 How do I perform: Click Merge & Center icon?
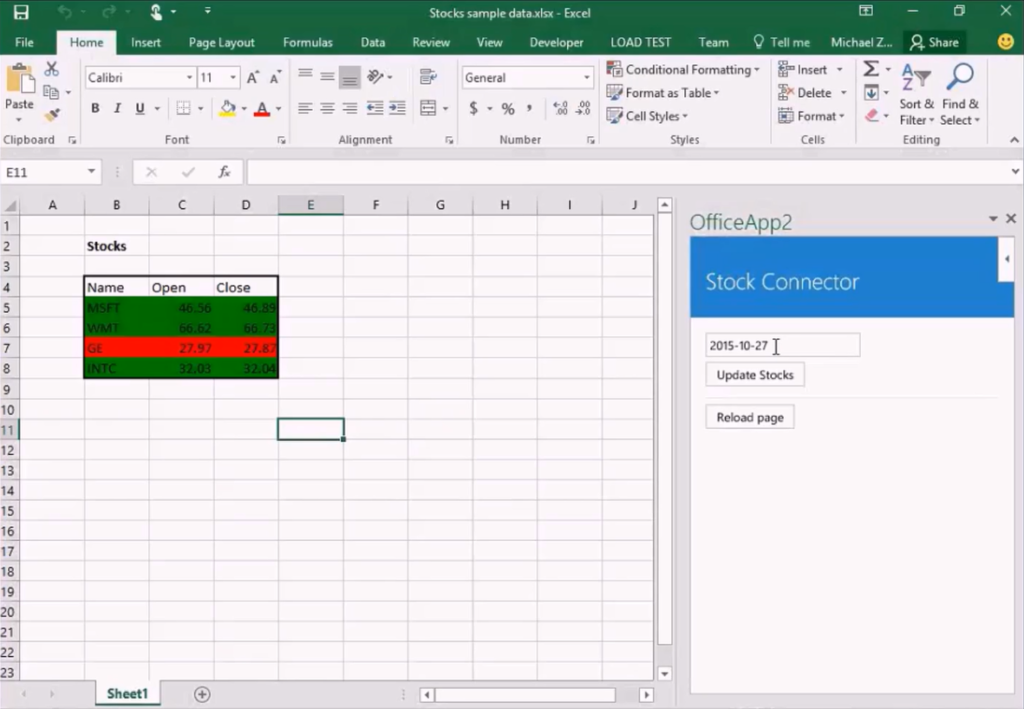click(428, 108)
